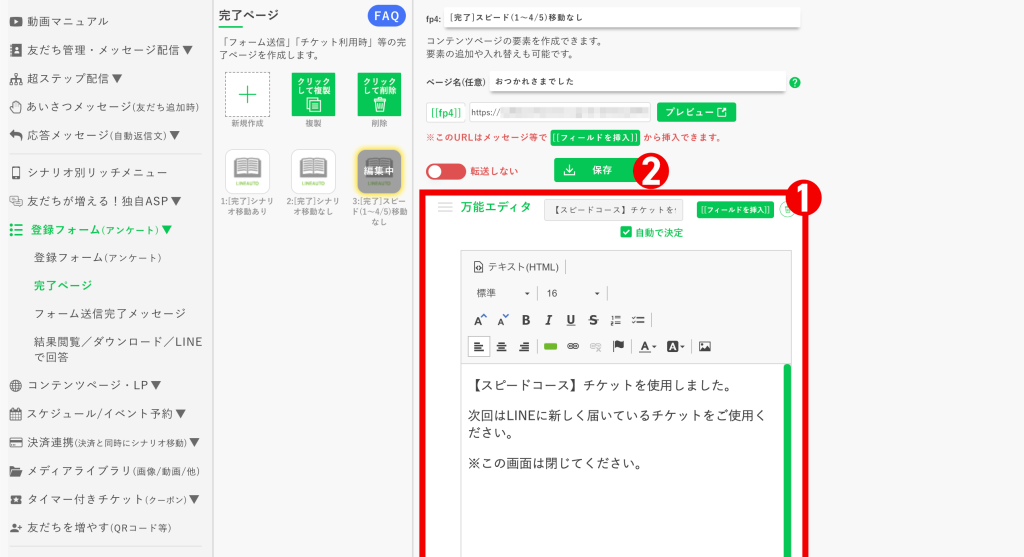Click the text ※この画面は閉じてください。
This screenshot has width=1024, height=557.
coord(556,464)
